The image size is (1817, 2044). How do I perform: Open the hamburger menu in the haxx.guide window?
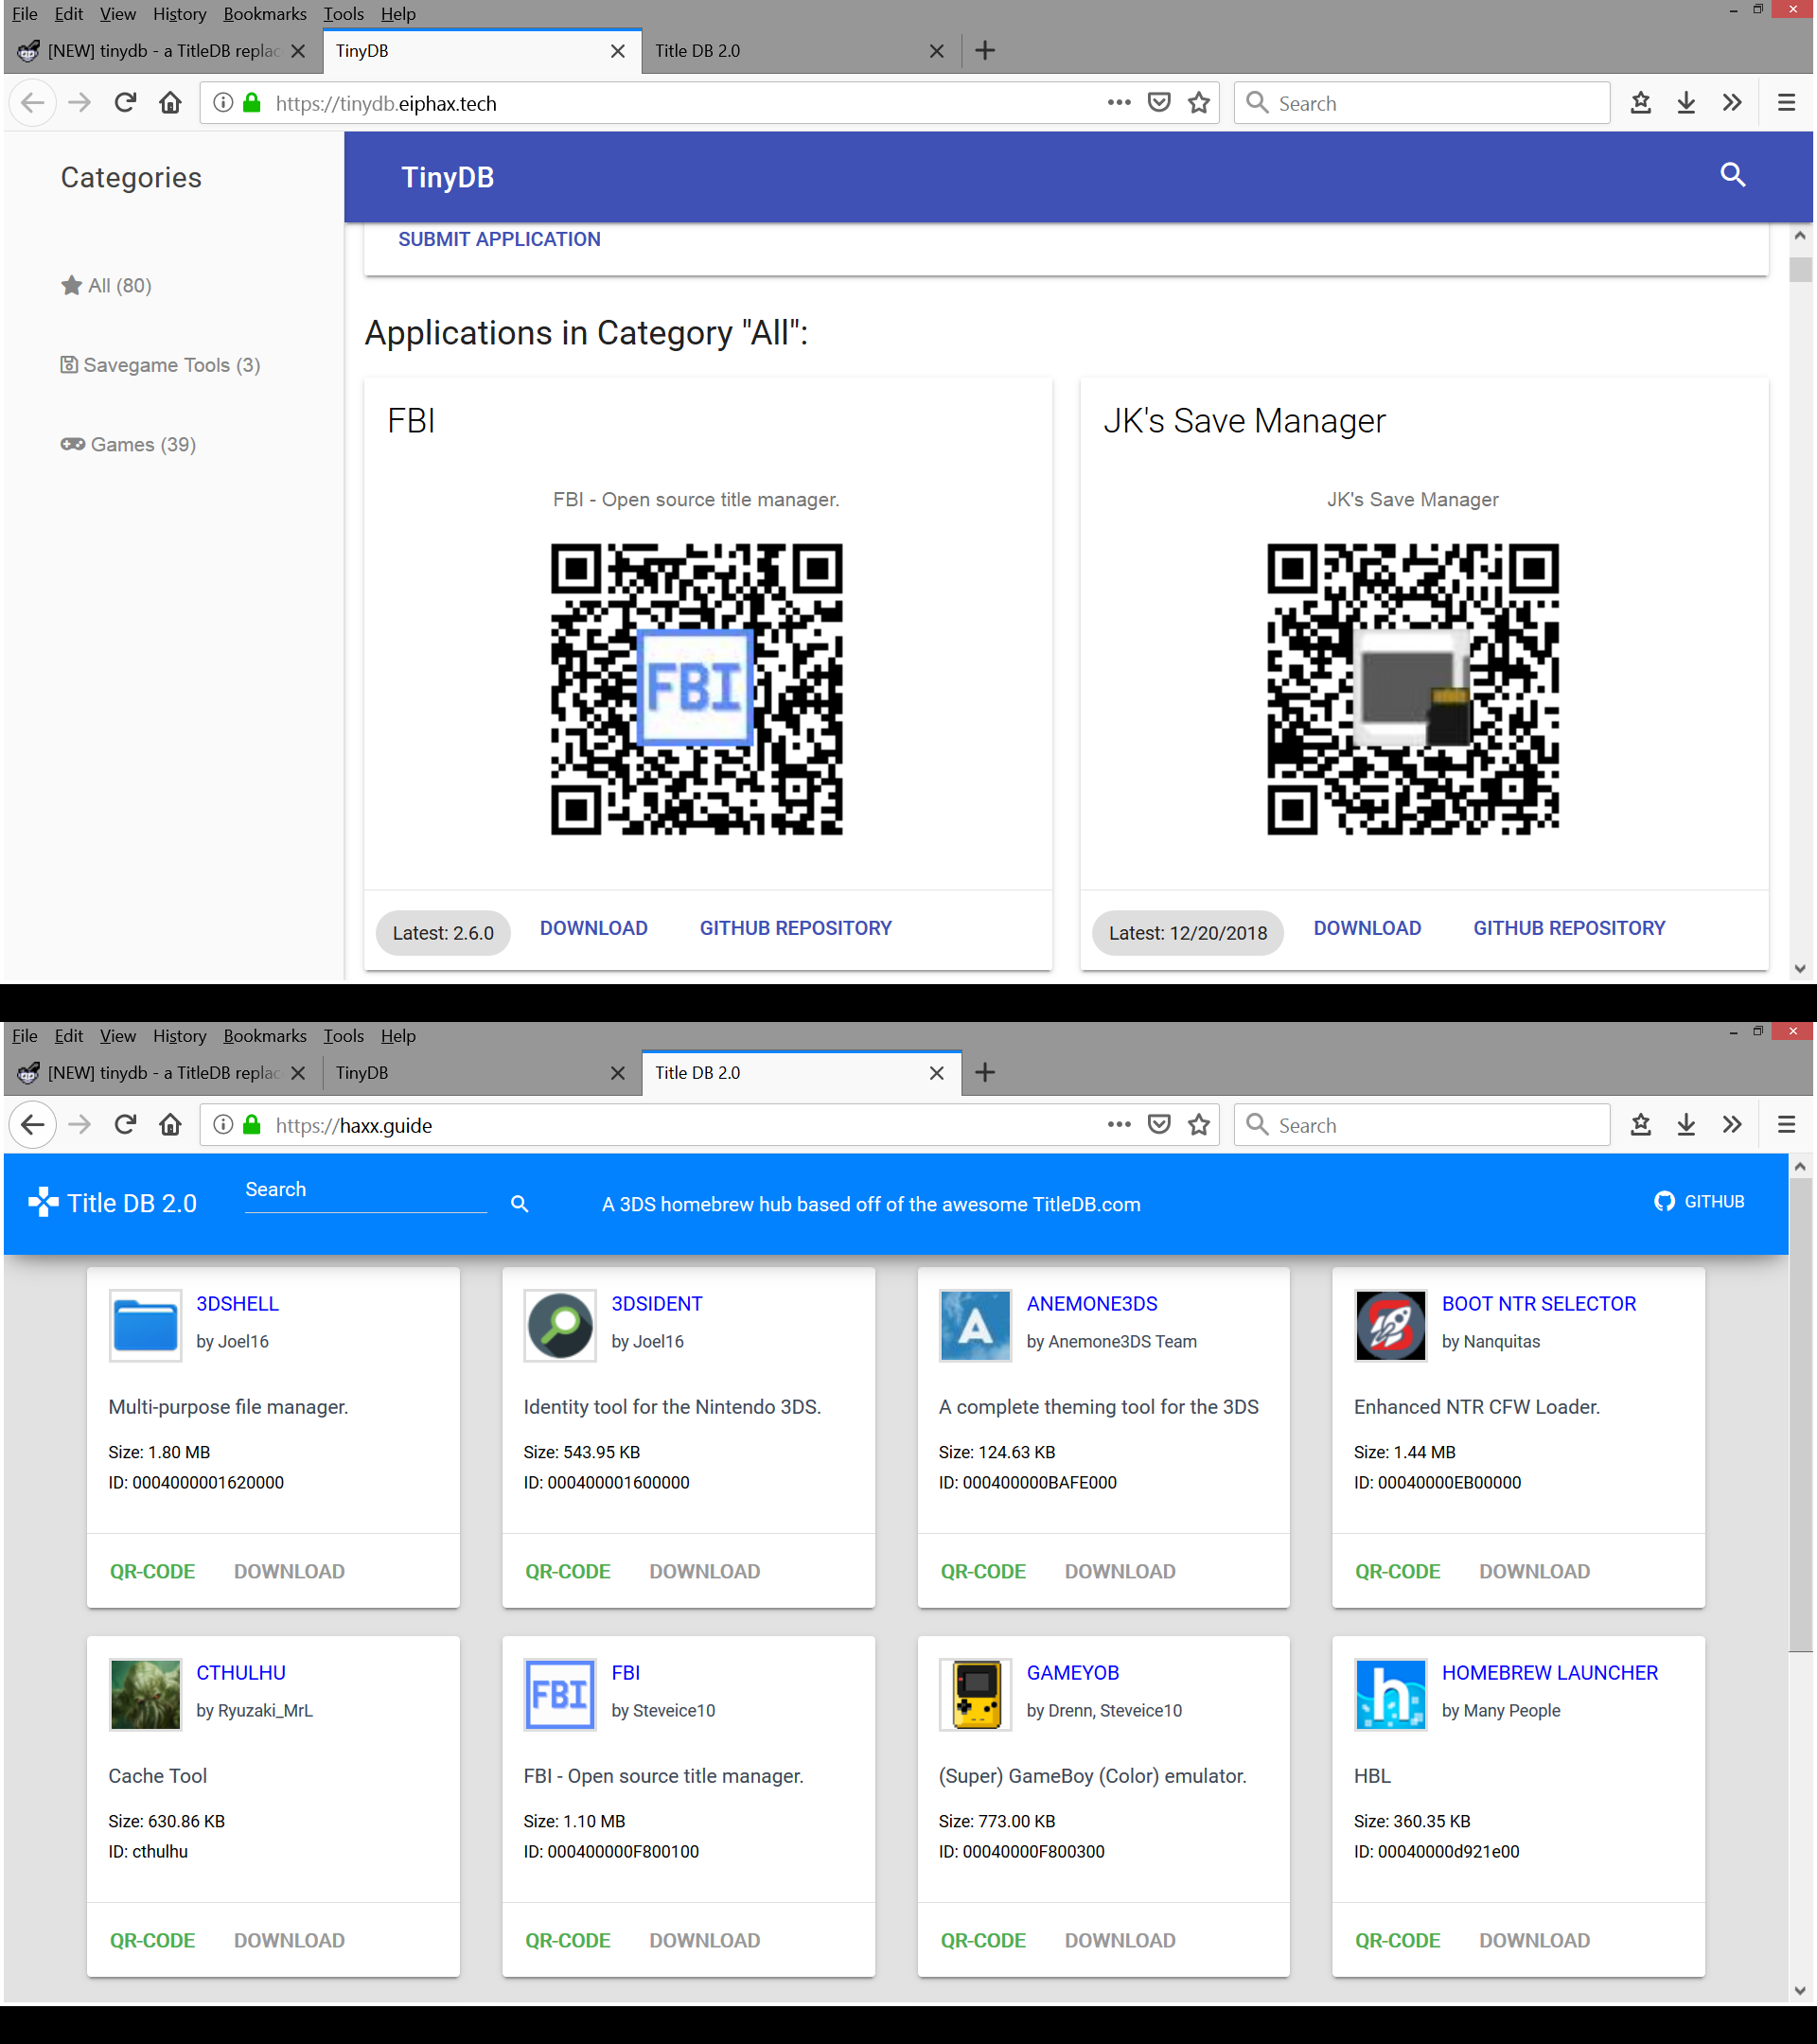(1786, 1125)
